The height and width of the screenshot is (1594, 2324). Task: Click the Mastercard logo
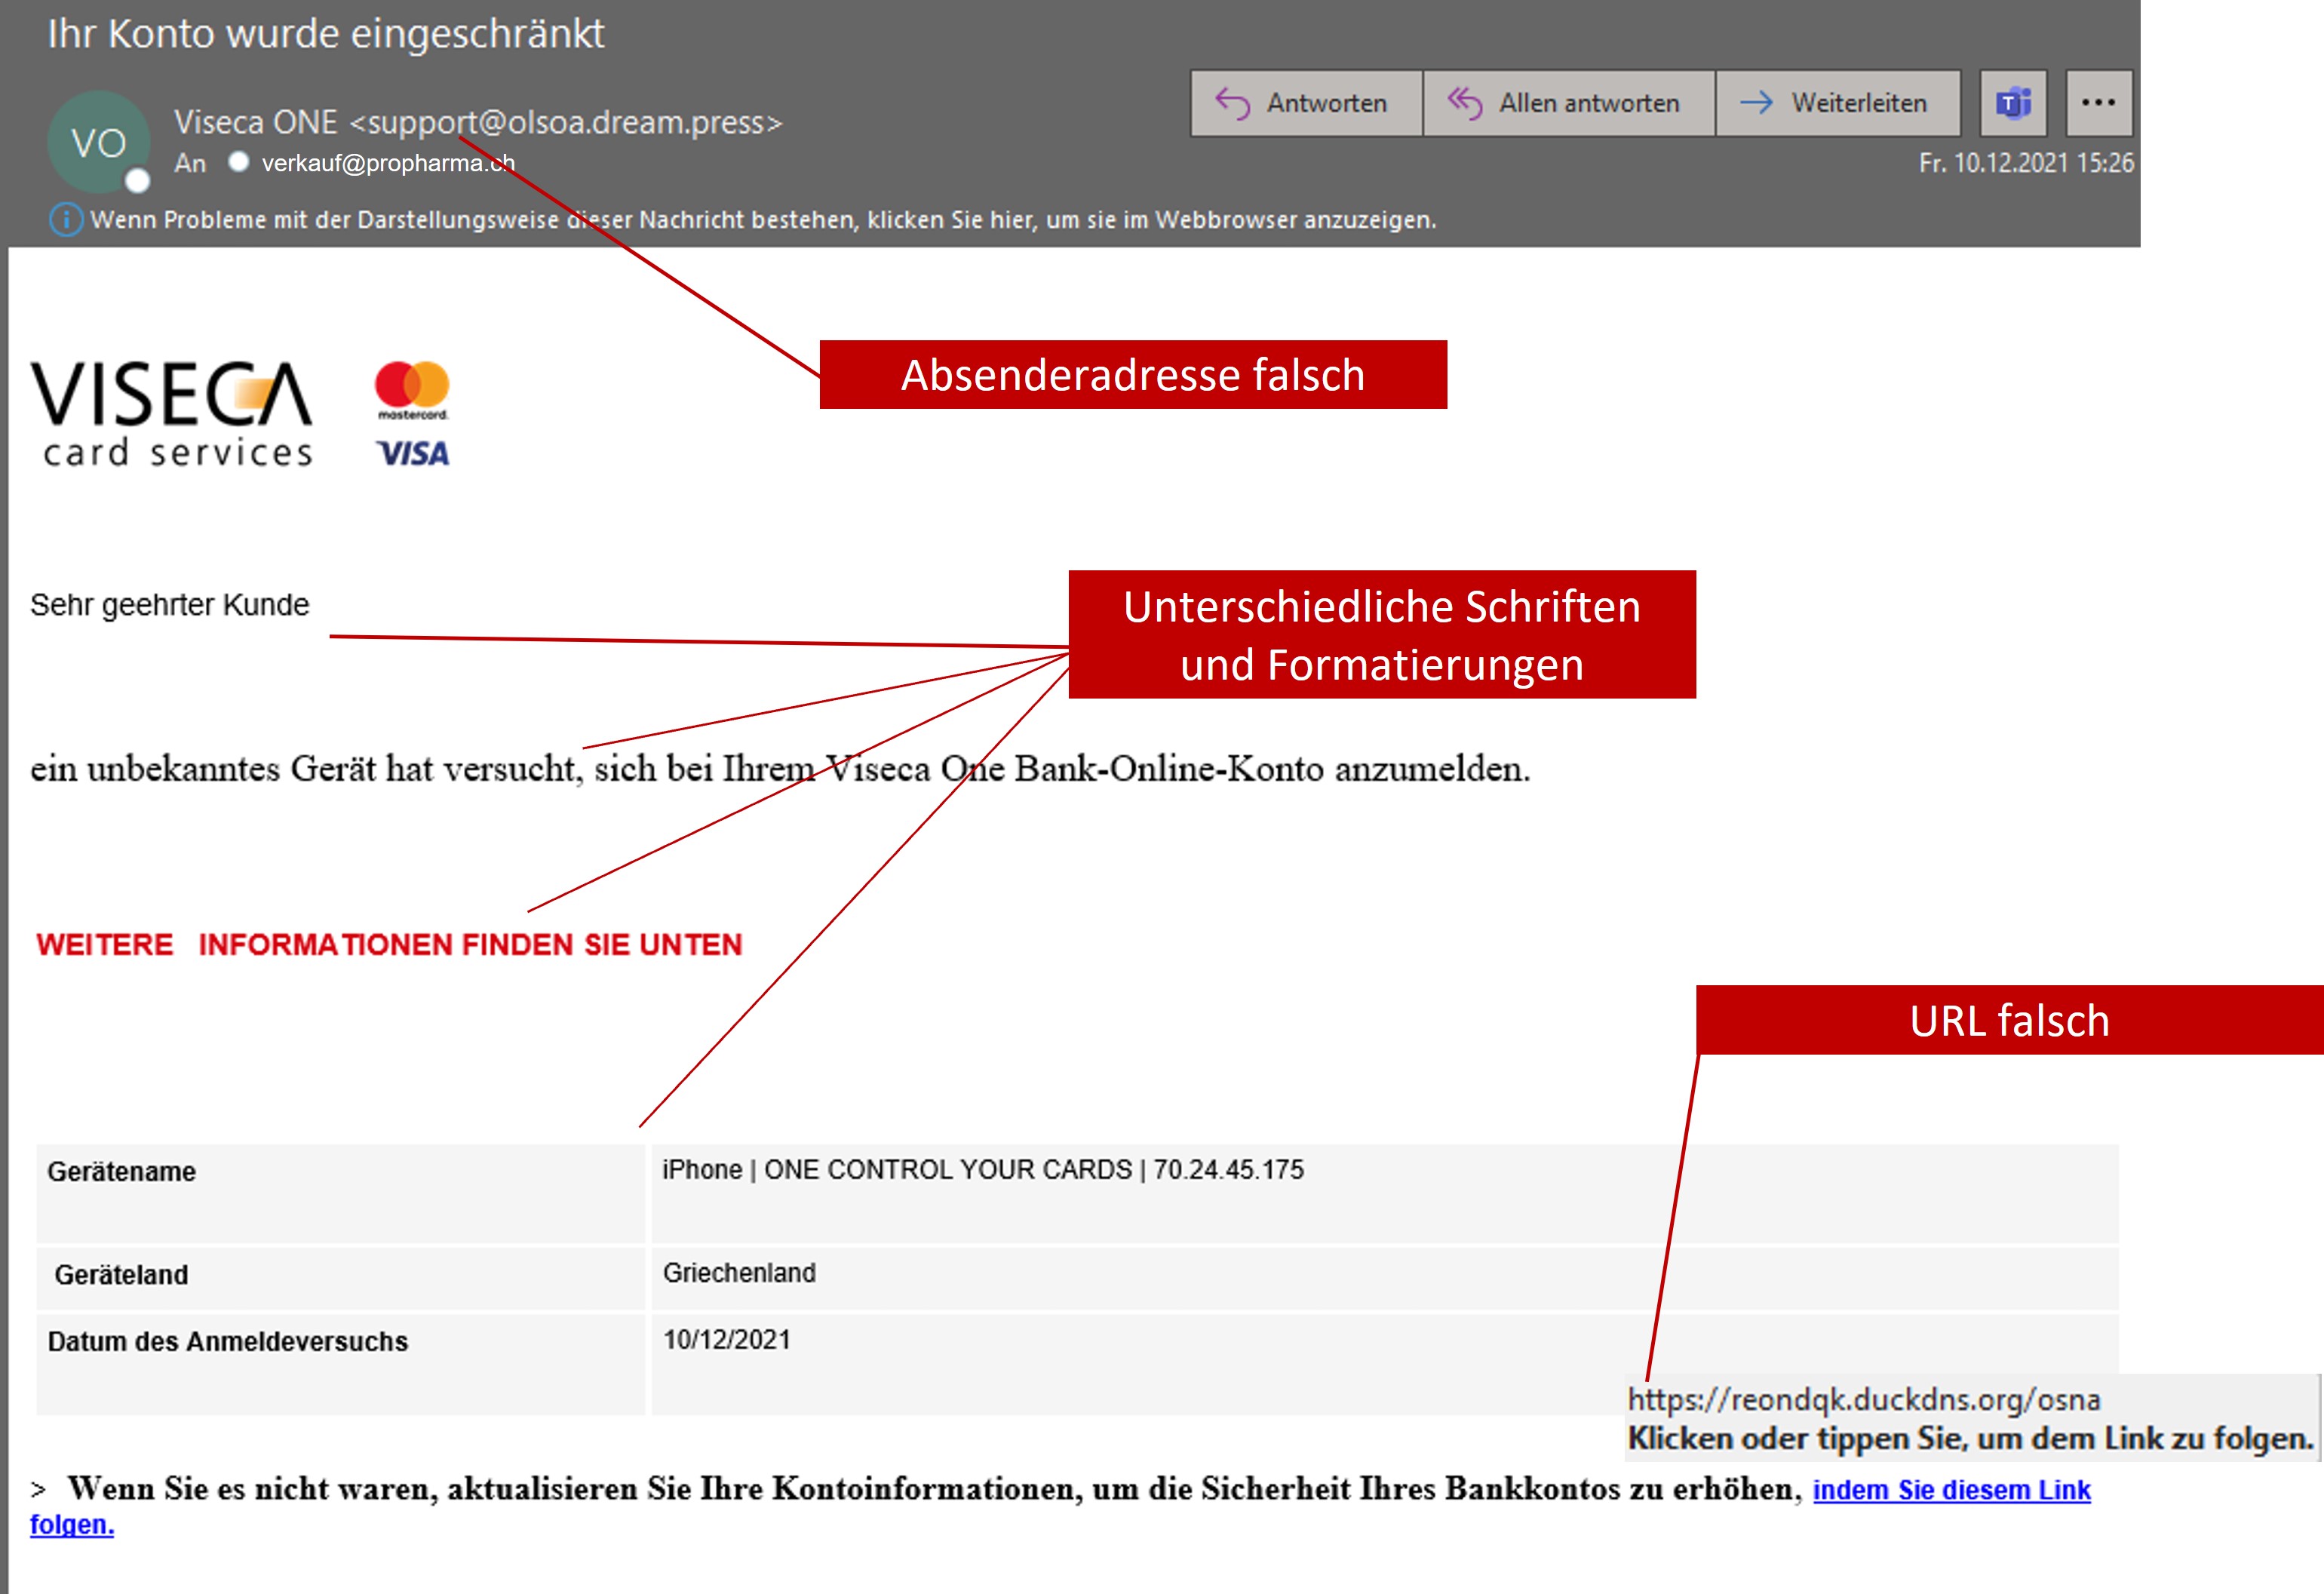[412, 389]
